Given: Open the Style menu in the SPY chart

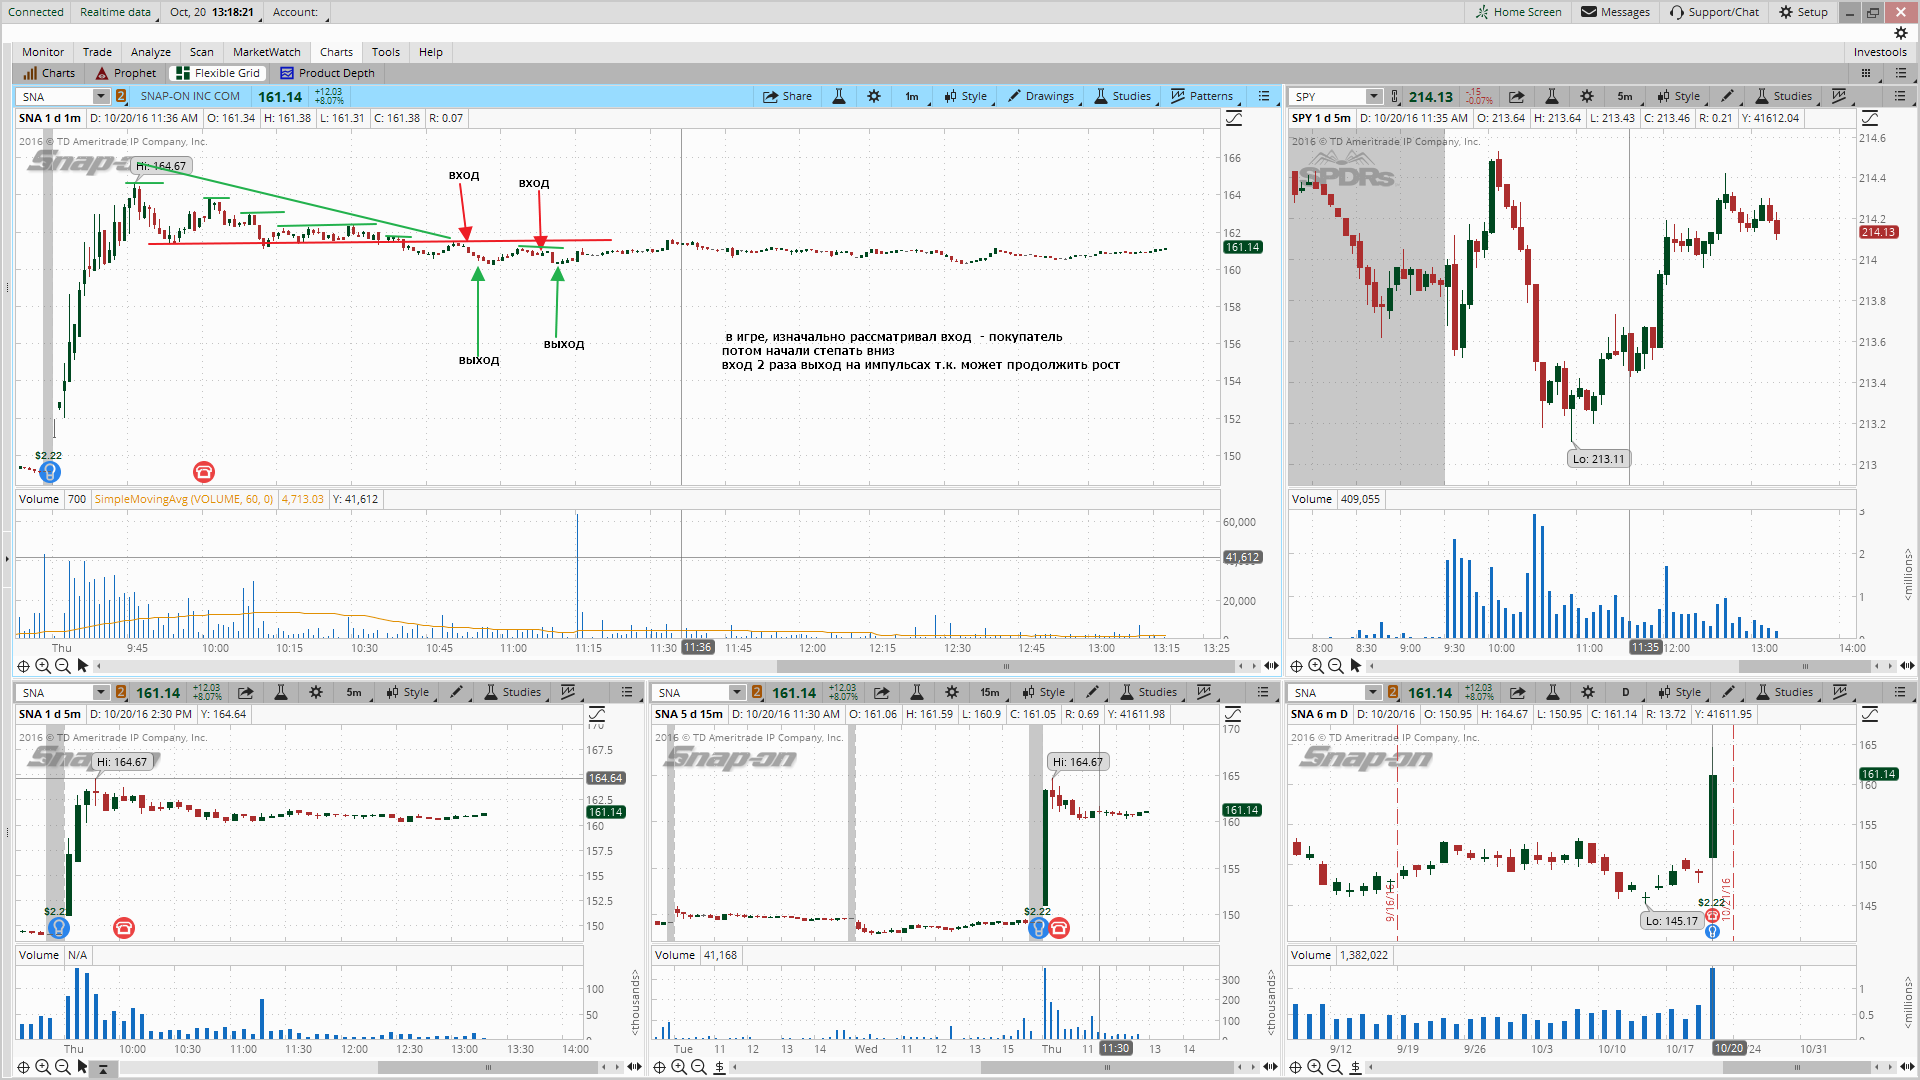Looking at the screenshot, I should [x=1679, y=96].
